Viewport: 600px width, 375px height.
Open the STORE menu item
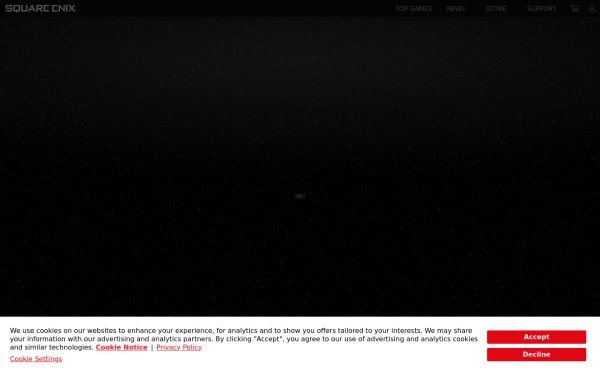[x=496, y=8]
